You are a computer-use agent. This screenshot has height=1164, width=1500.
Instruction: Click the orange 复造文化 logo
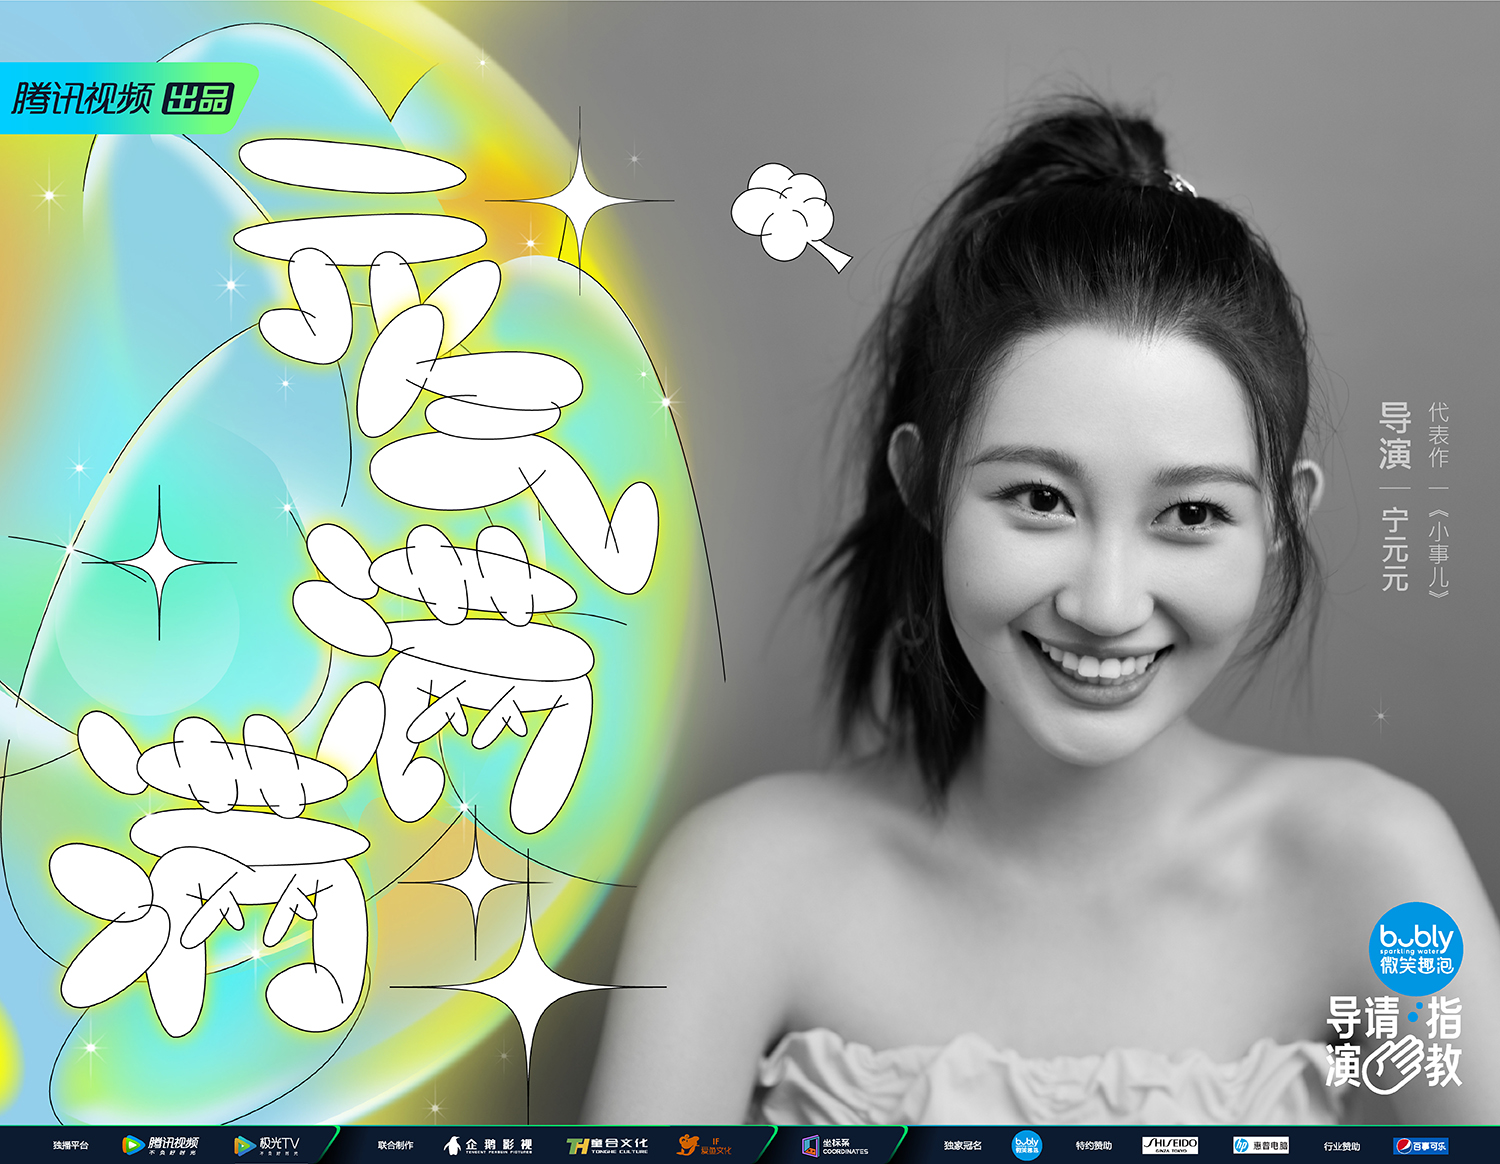[704, 1145]
